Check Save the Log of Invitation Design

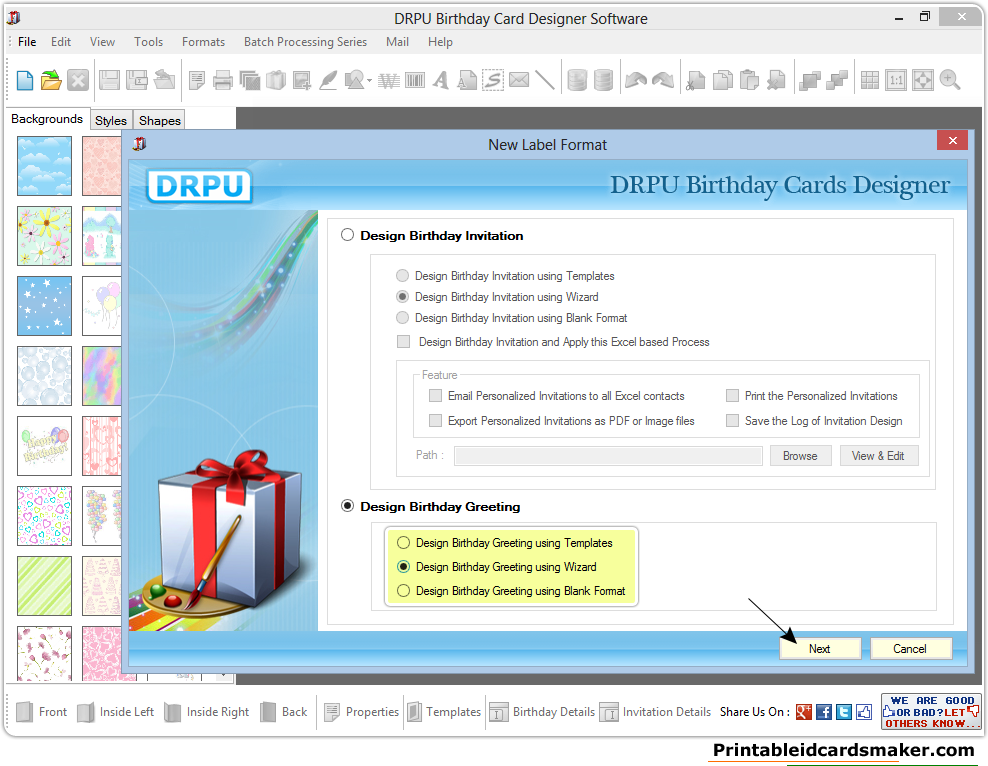732,420
